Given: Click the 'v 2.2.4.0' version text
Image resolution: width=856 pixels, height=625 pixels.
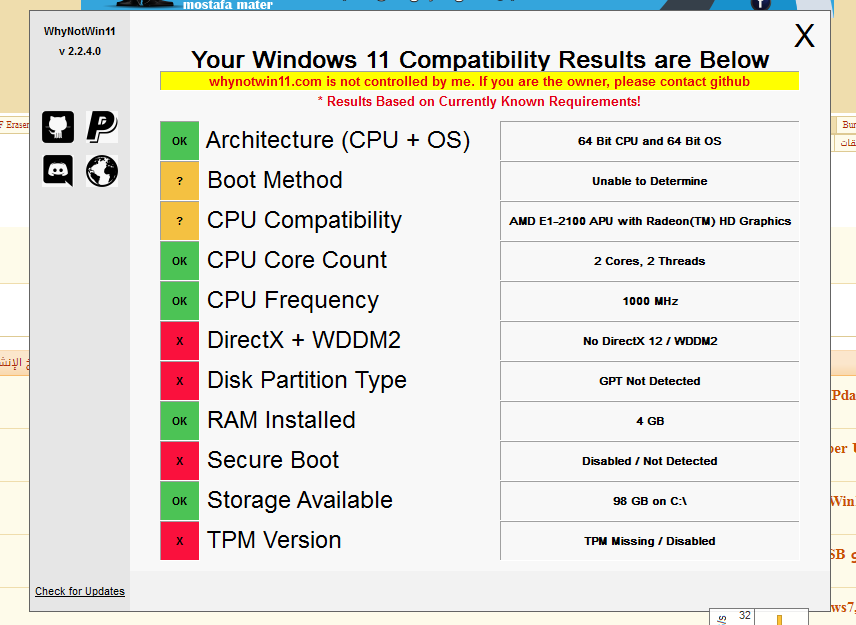Looking at the screenshot, I should pyautogui.click(x=80, y=51).
